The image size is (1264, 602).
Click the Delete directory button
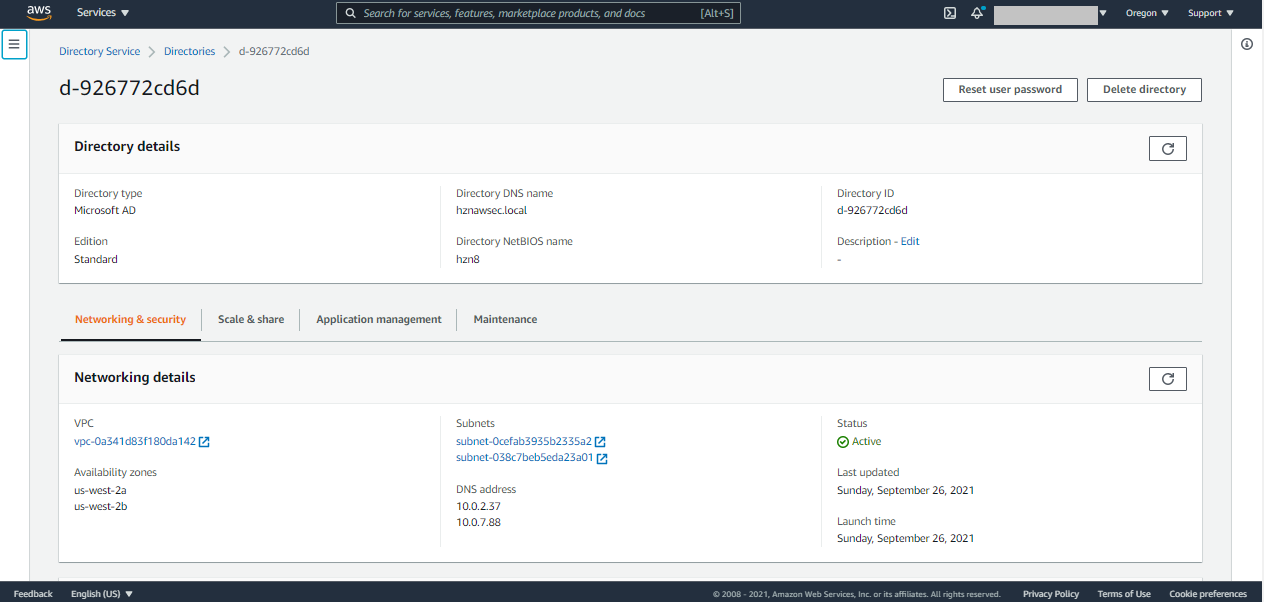coord(1144,89)
